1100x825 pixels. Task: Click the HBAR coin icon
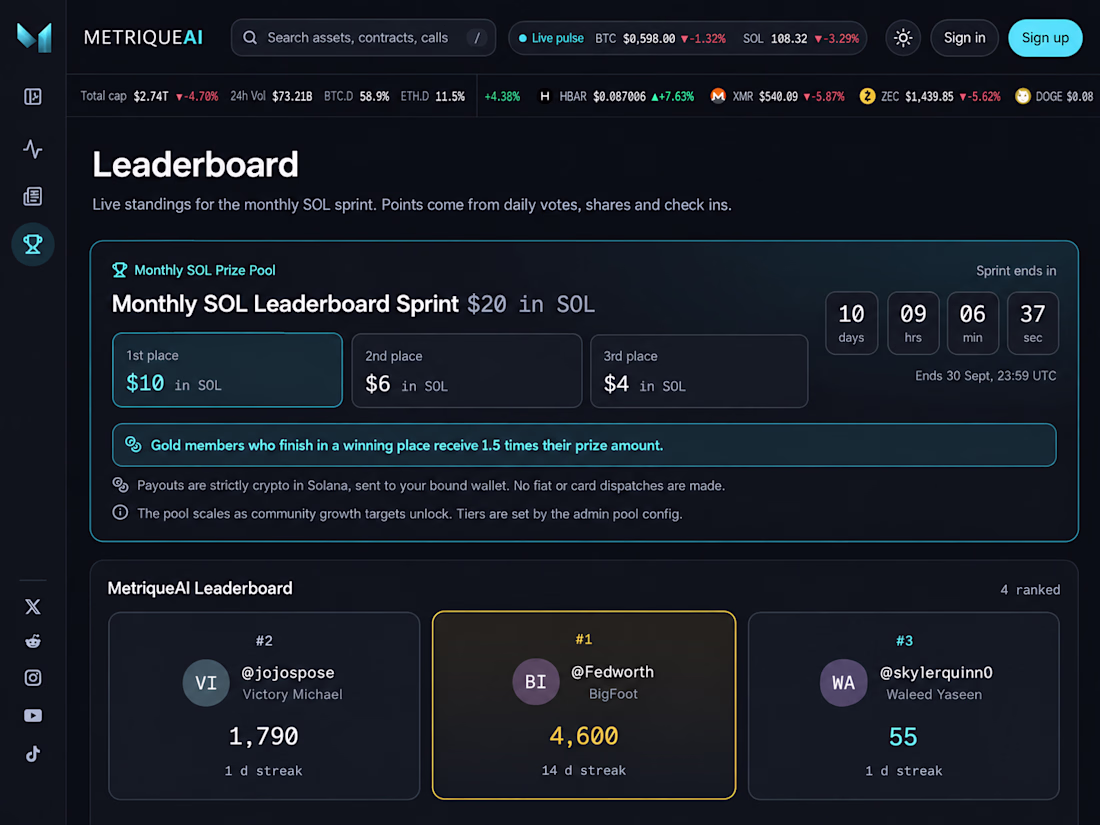pos(544,96)
